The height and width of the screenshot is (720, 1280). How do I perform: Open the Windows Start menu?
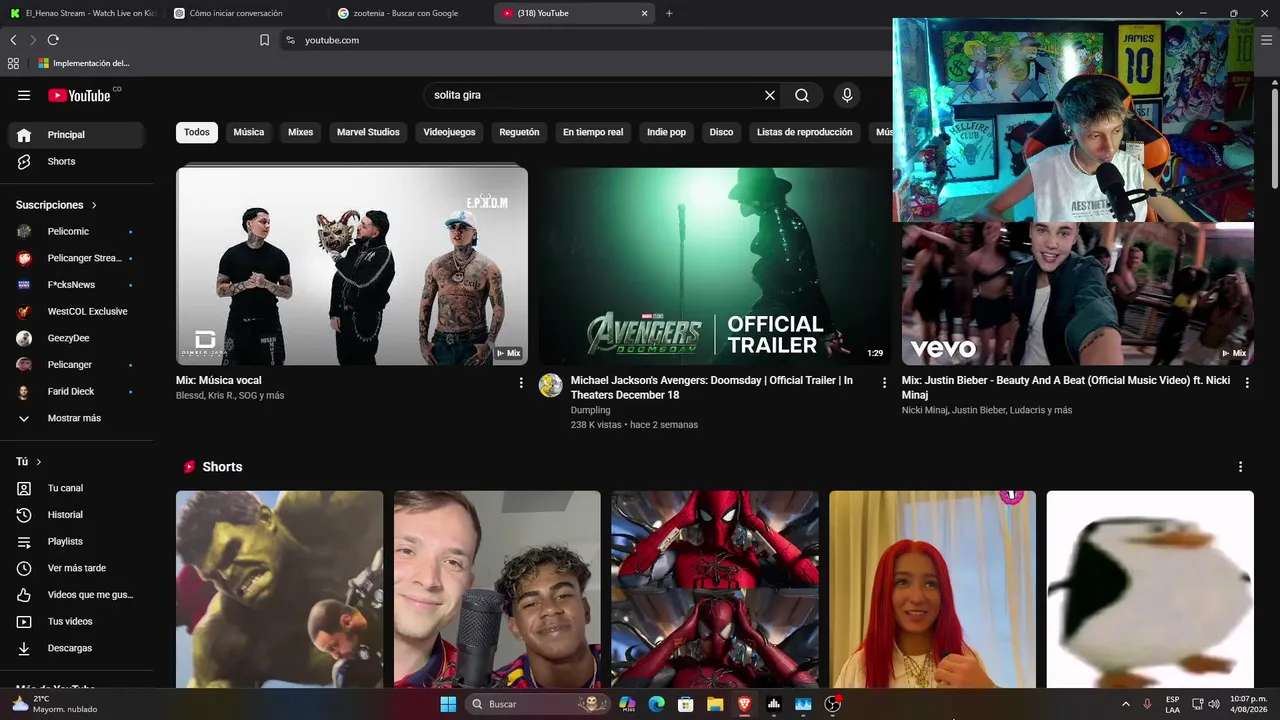click(x=448, y=704)
